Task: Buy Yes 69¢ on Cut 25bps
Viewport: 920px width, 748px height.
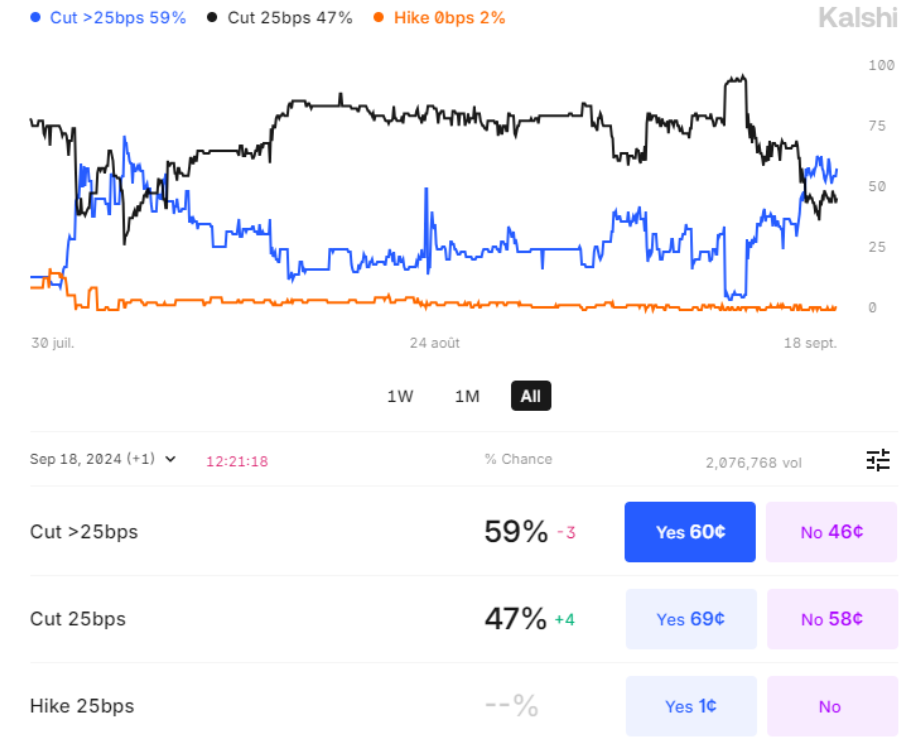Action: pyautogui.click(x=690, y=619)
